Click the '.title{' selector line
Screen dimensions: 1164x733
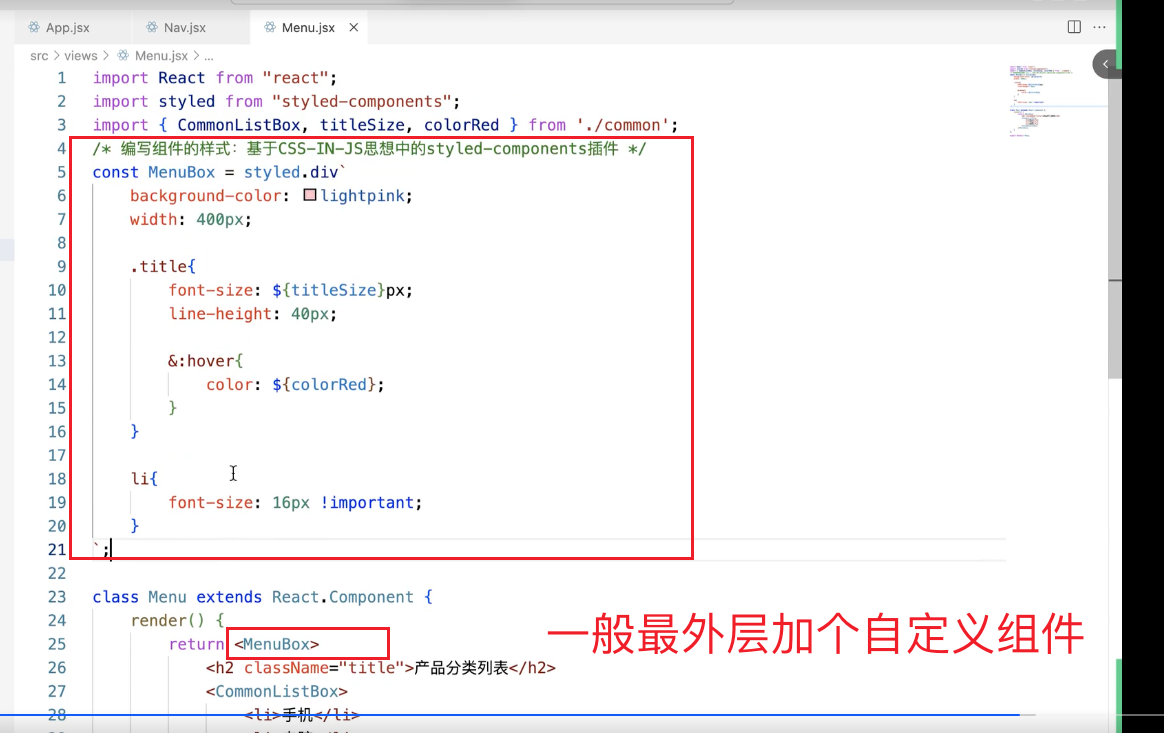pyautogui.click(x=163, y=267)
